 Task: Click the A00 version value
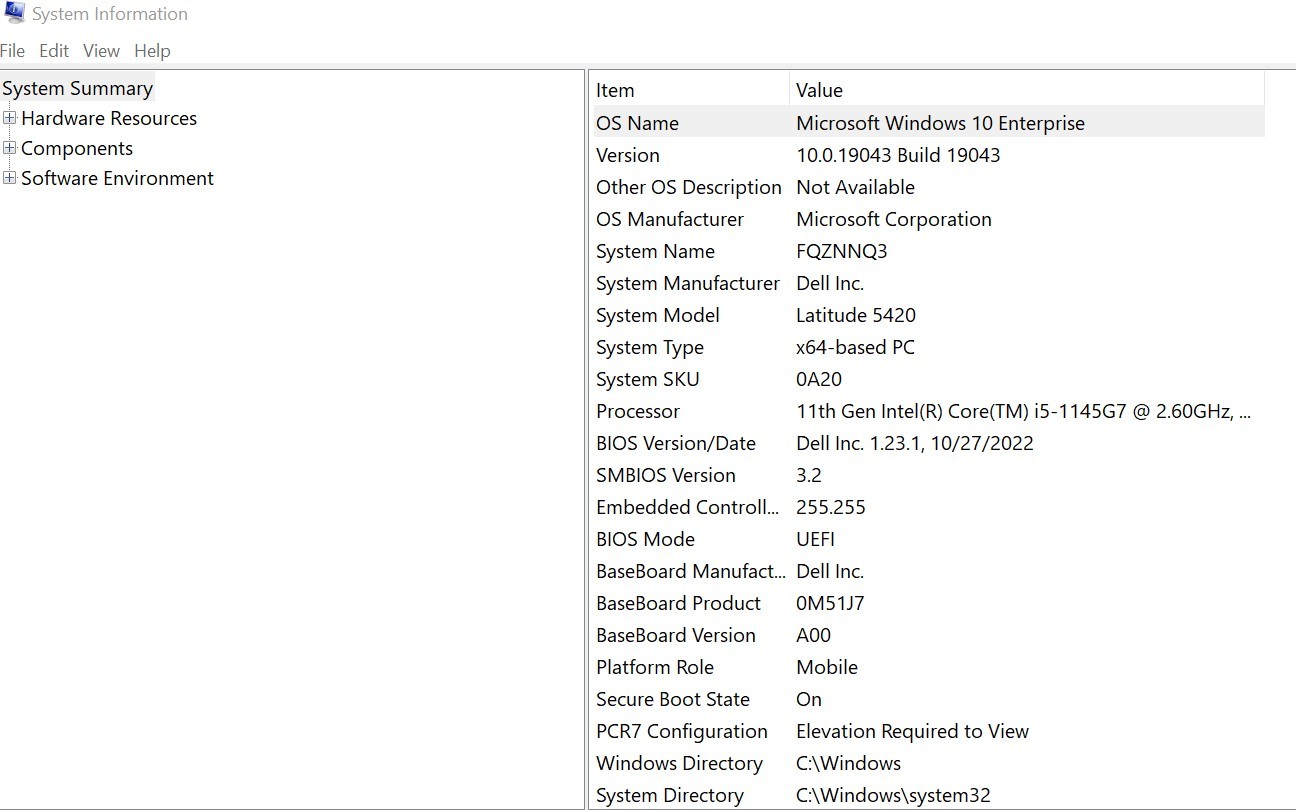coord(814,635)
